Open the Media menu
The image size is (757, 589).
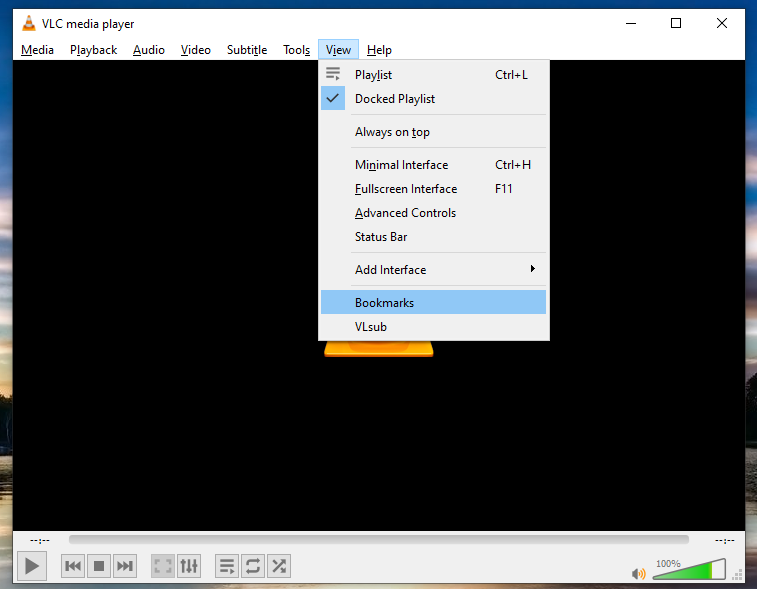coord(37,50)
